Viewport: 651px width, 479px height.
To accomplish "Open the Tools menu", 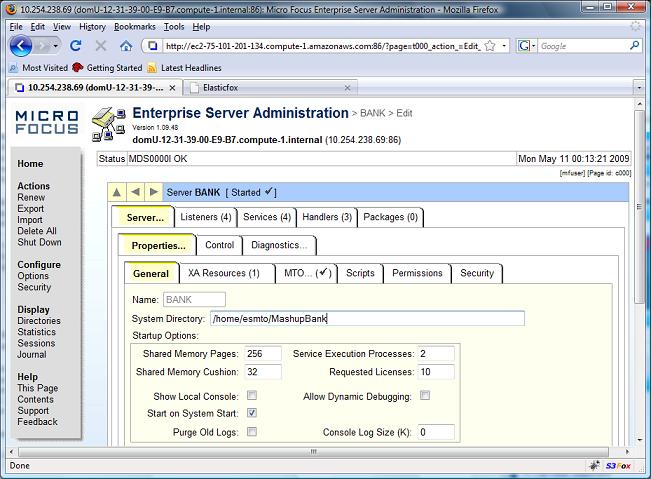I will pyautogui.click(x=174, y=27).
